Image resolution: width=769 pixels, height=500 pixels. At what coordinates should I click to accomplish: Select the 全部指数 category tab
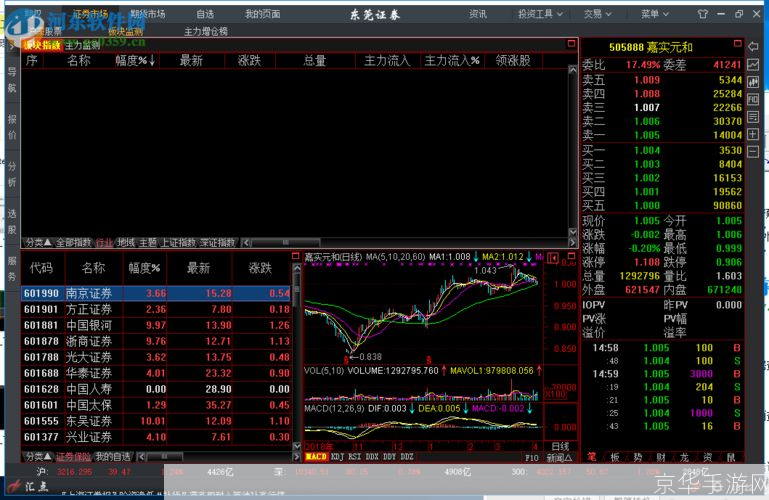coord(74,243)
